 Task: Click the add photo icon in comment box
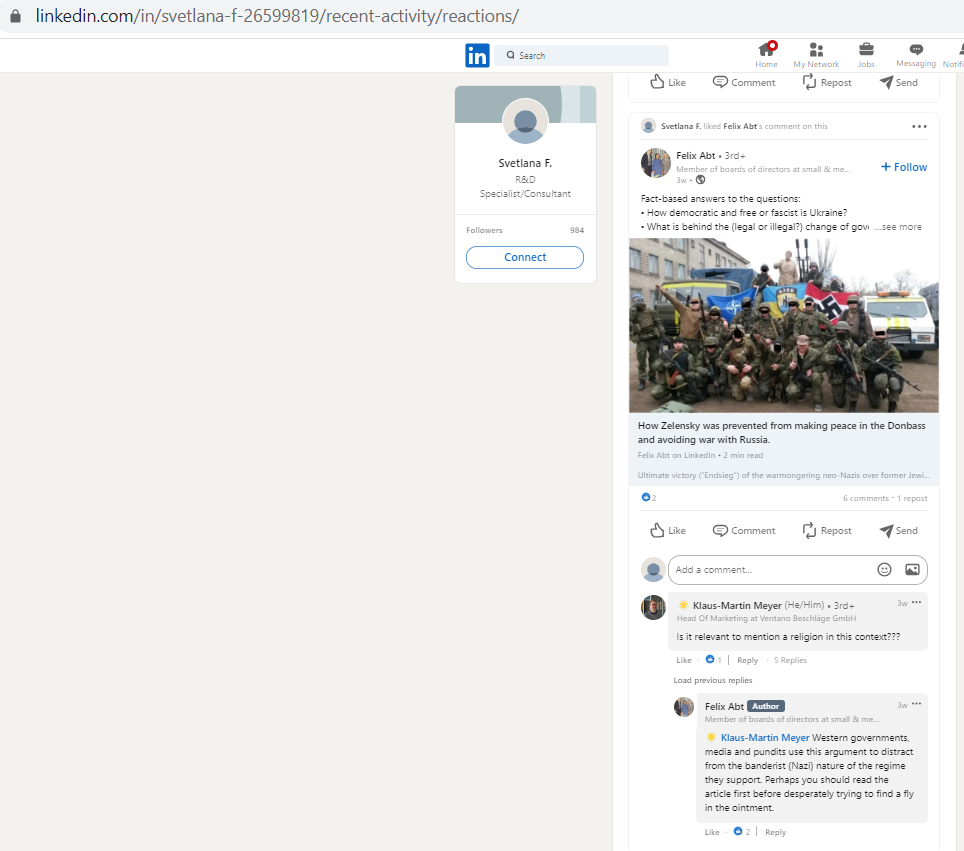pos(912,569)
